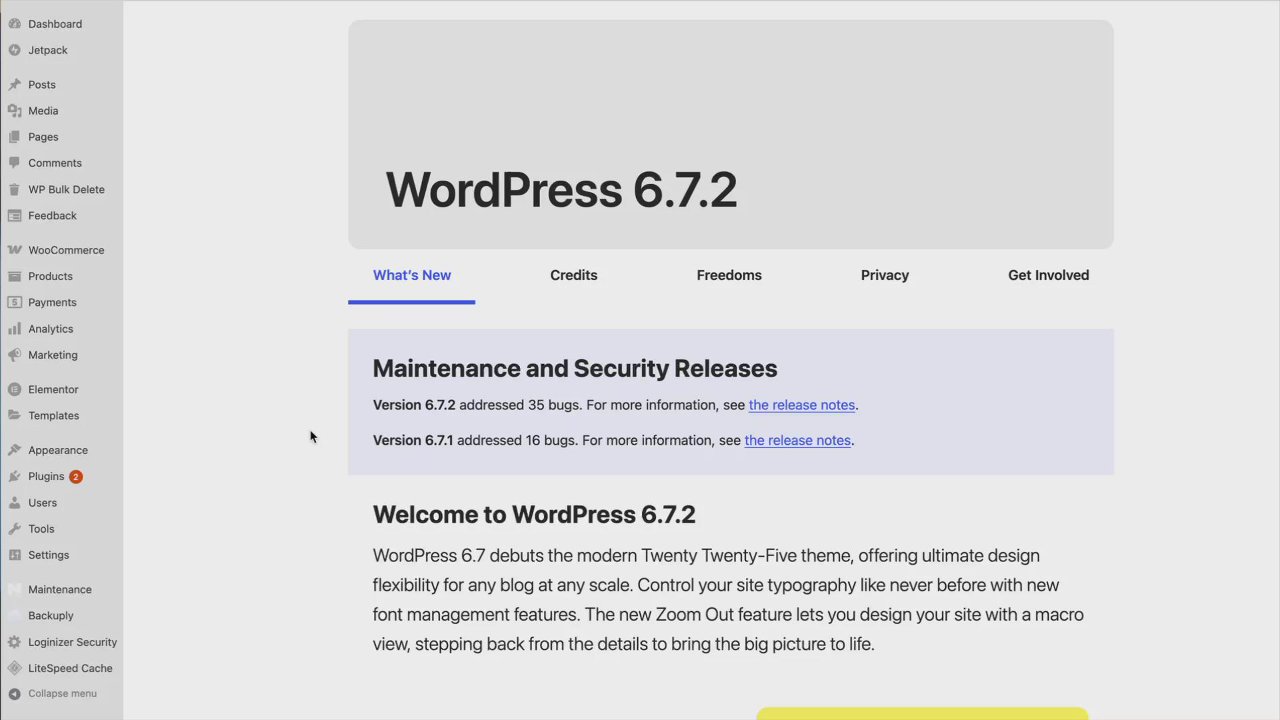This screenshot has height=720, width=1280.
Task: Go to Posts in the sidebar
Action: coord(42,85)
